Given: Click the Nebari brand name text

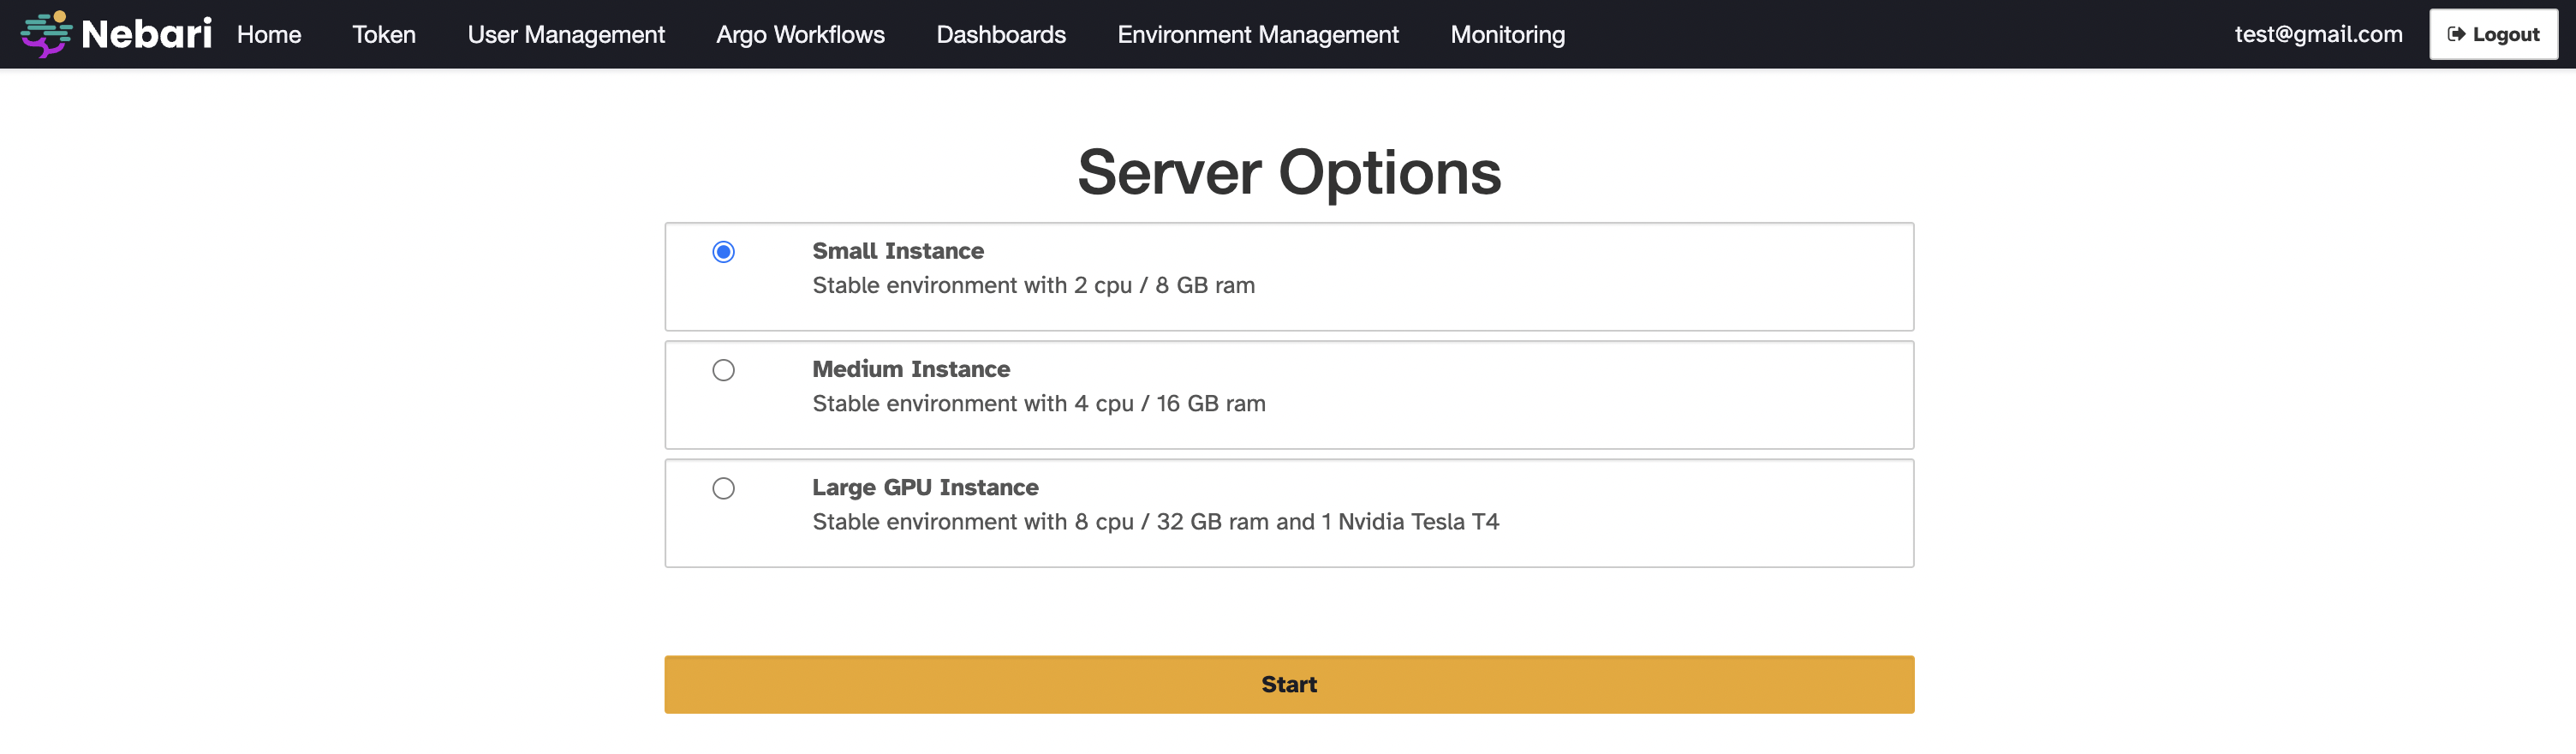Looking at the screenshot, I should point(146,35).
